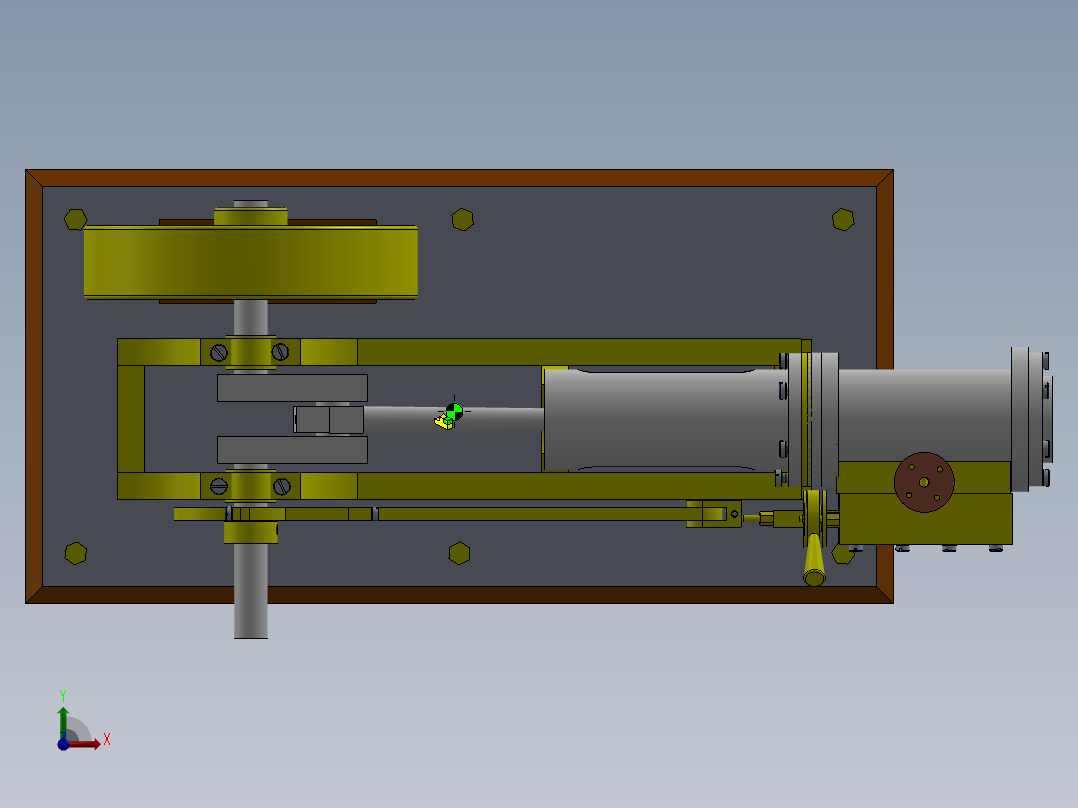The height and width of the screenshot is (808, 1078).
Task: Select the large yellow flywheel
Action: tap(250, 262)
